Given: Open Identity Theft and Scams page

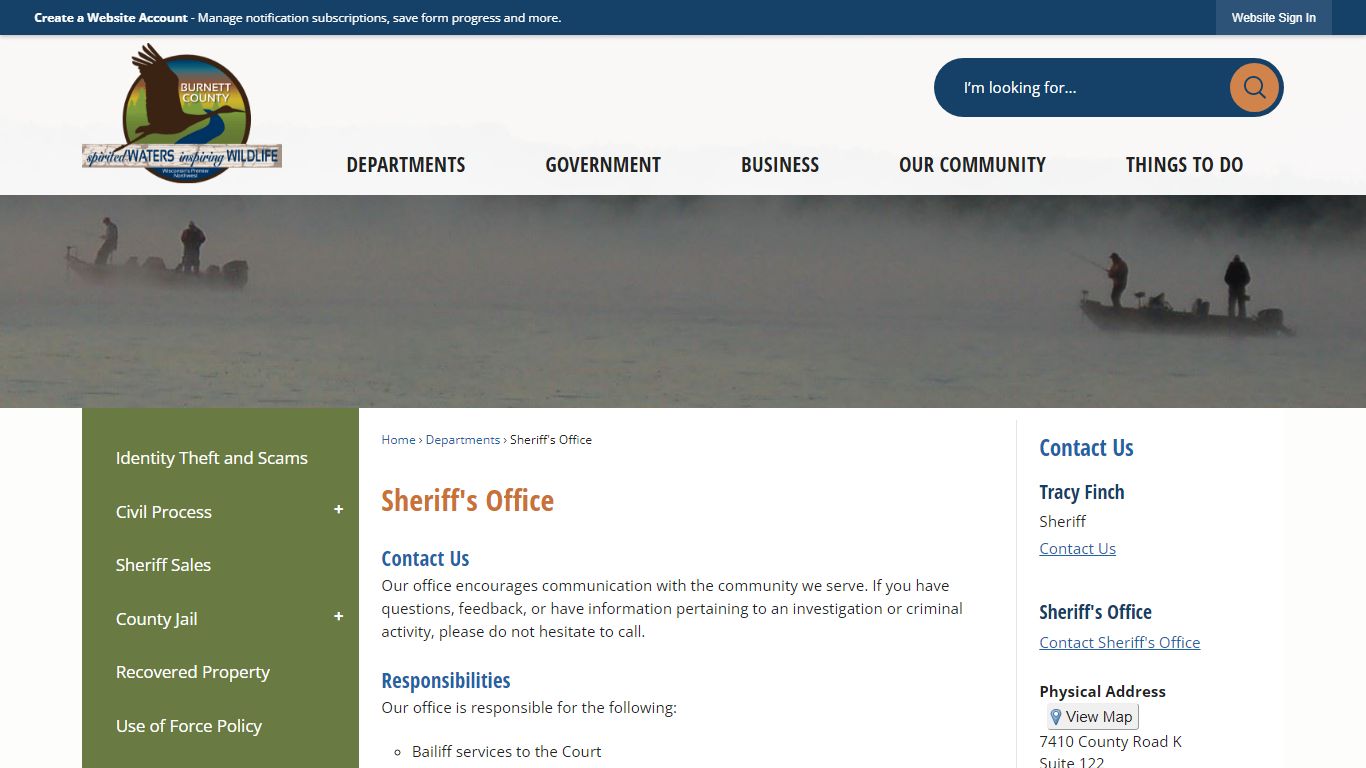Looking at the screenshot, I should pos(212,458).
